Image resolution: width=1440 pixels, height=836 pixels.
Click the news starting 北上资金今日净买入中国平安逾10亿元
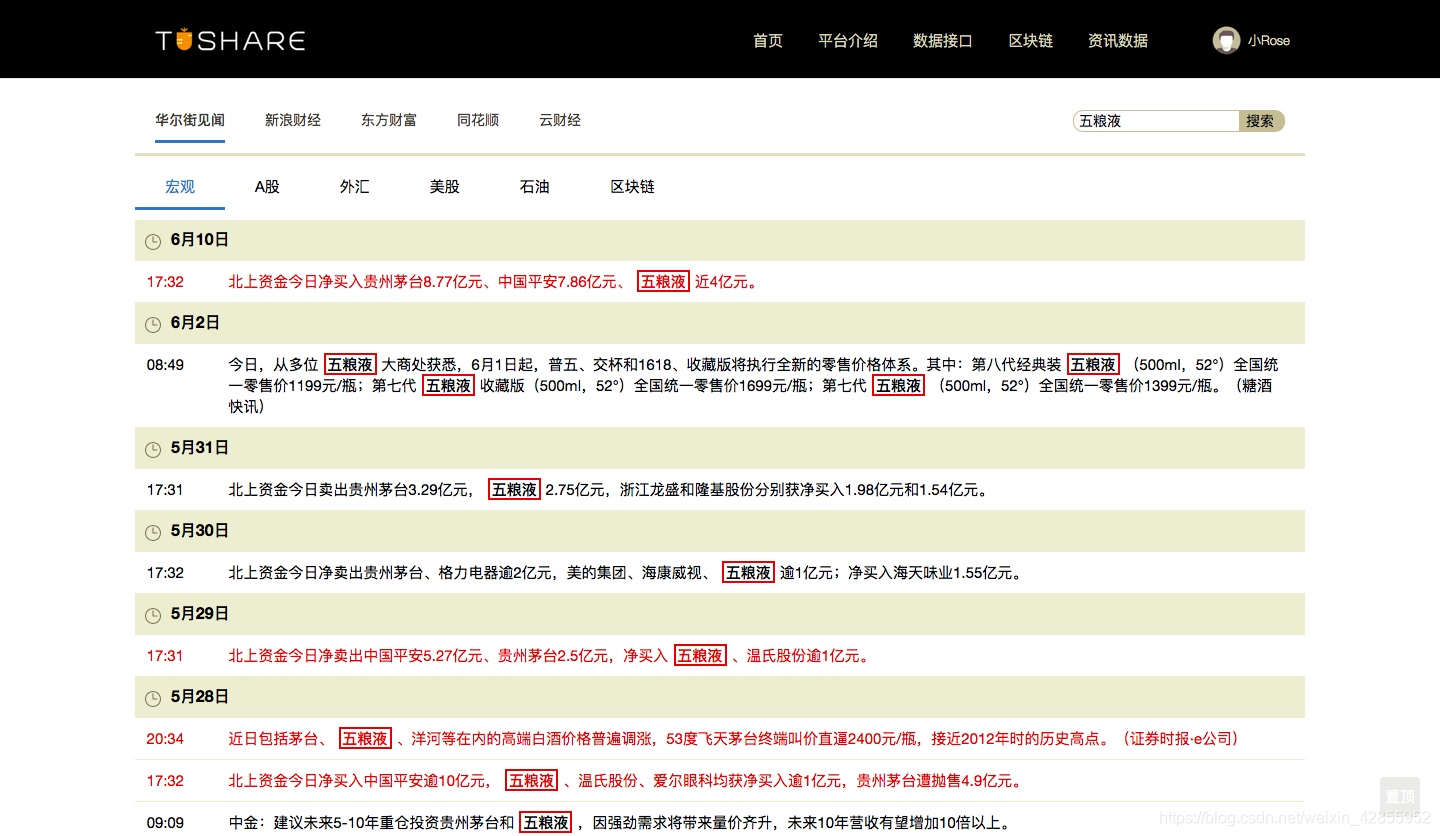tap(627, 781)
